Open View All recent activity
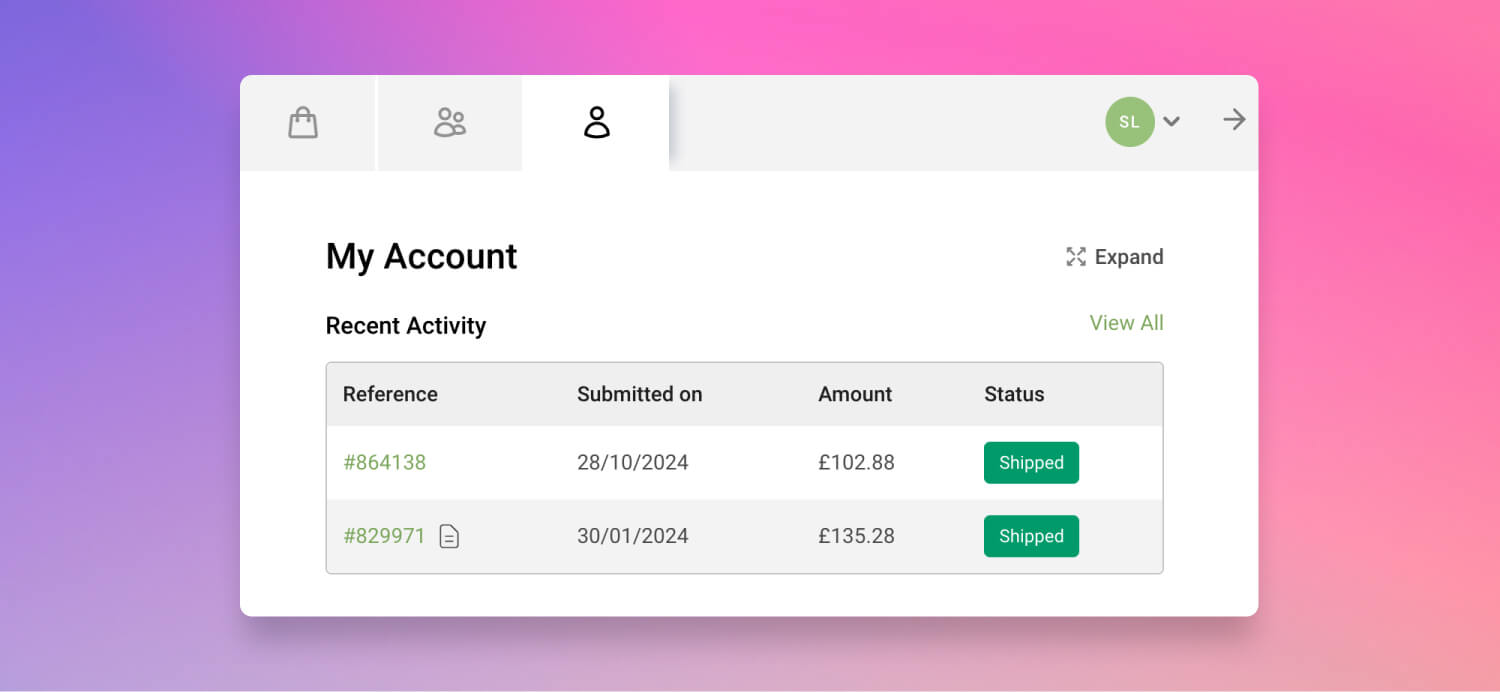Image resolution: width=1500 pixels, height=692 pixels. click(x=1126, y=323)
